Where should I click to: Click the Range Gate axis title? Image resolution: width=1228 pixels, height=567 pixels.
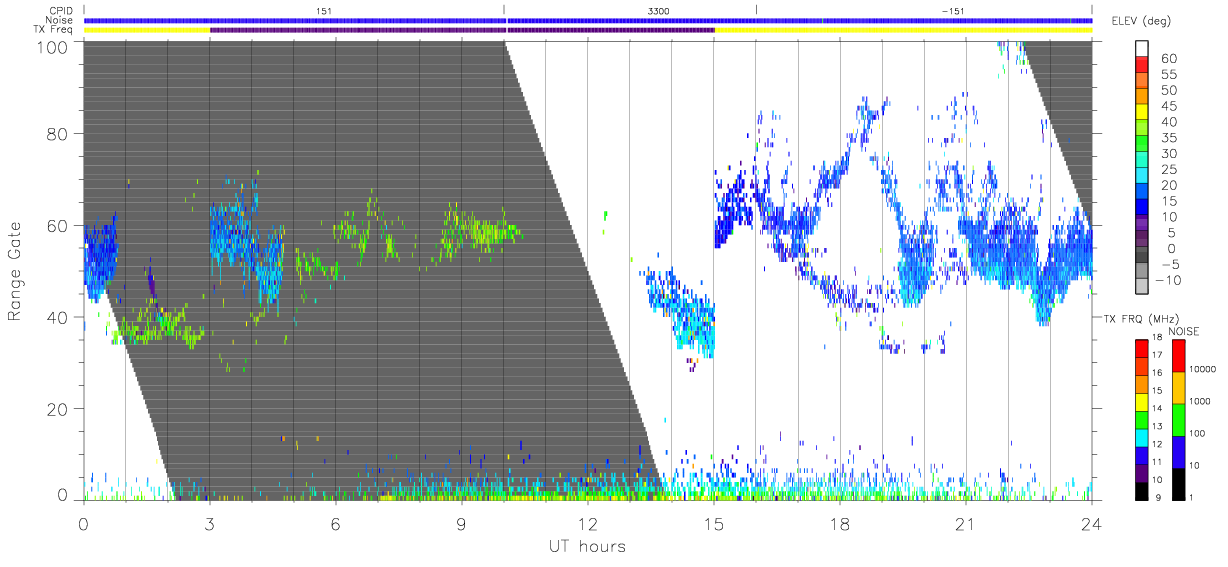coord(15,271)
